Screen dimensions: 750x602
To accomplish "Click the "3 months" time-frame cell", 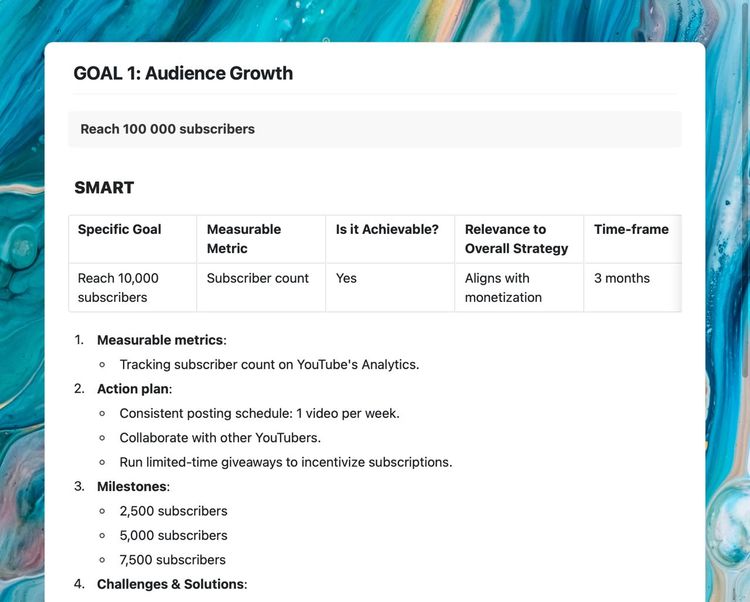I will (x=622, y=278).
